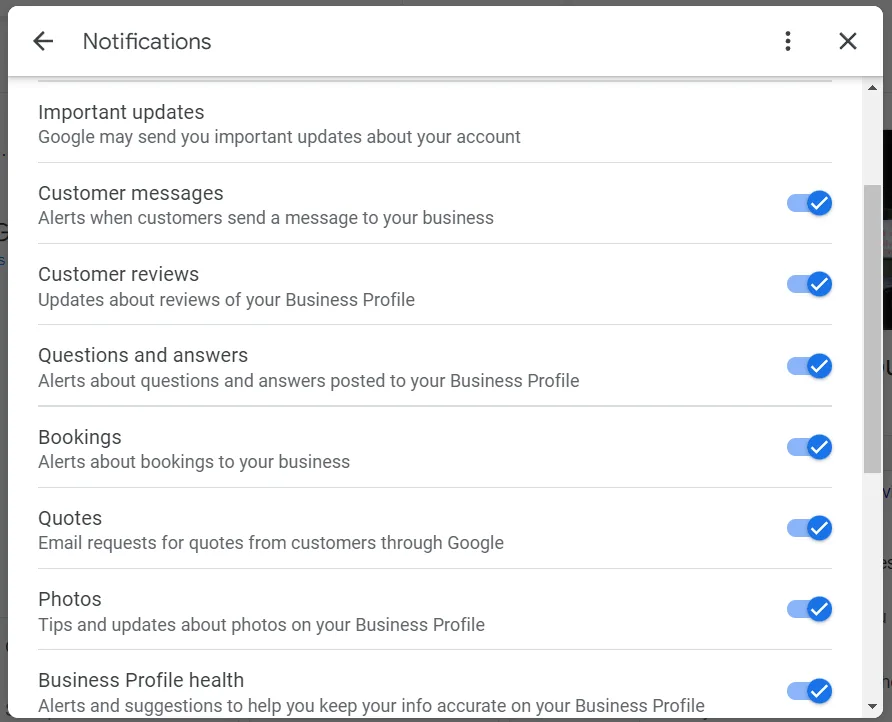The width and height of the screenshot is (892, 722).
Task: Toggle Questions and answers alerts
Action: pyautogui.click(x=809, y=366)
